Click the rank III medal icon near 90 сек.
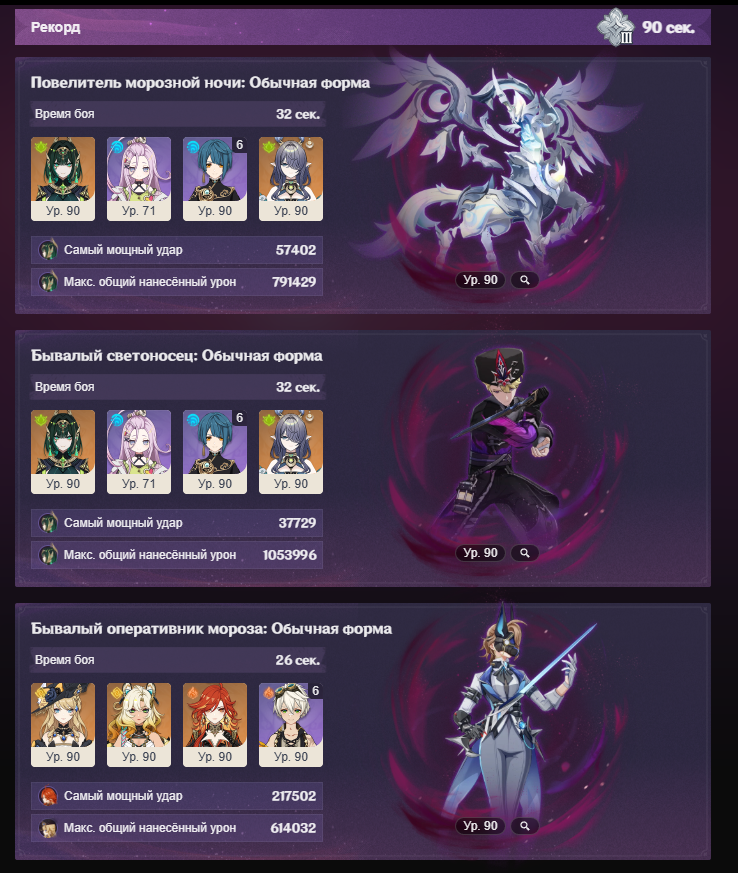 click(616, 27)
